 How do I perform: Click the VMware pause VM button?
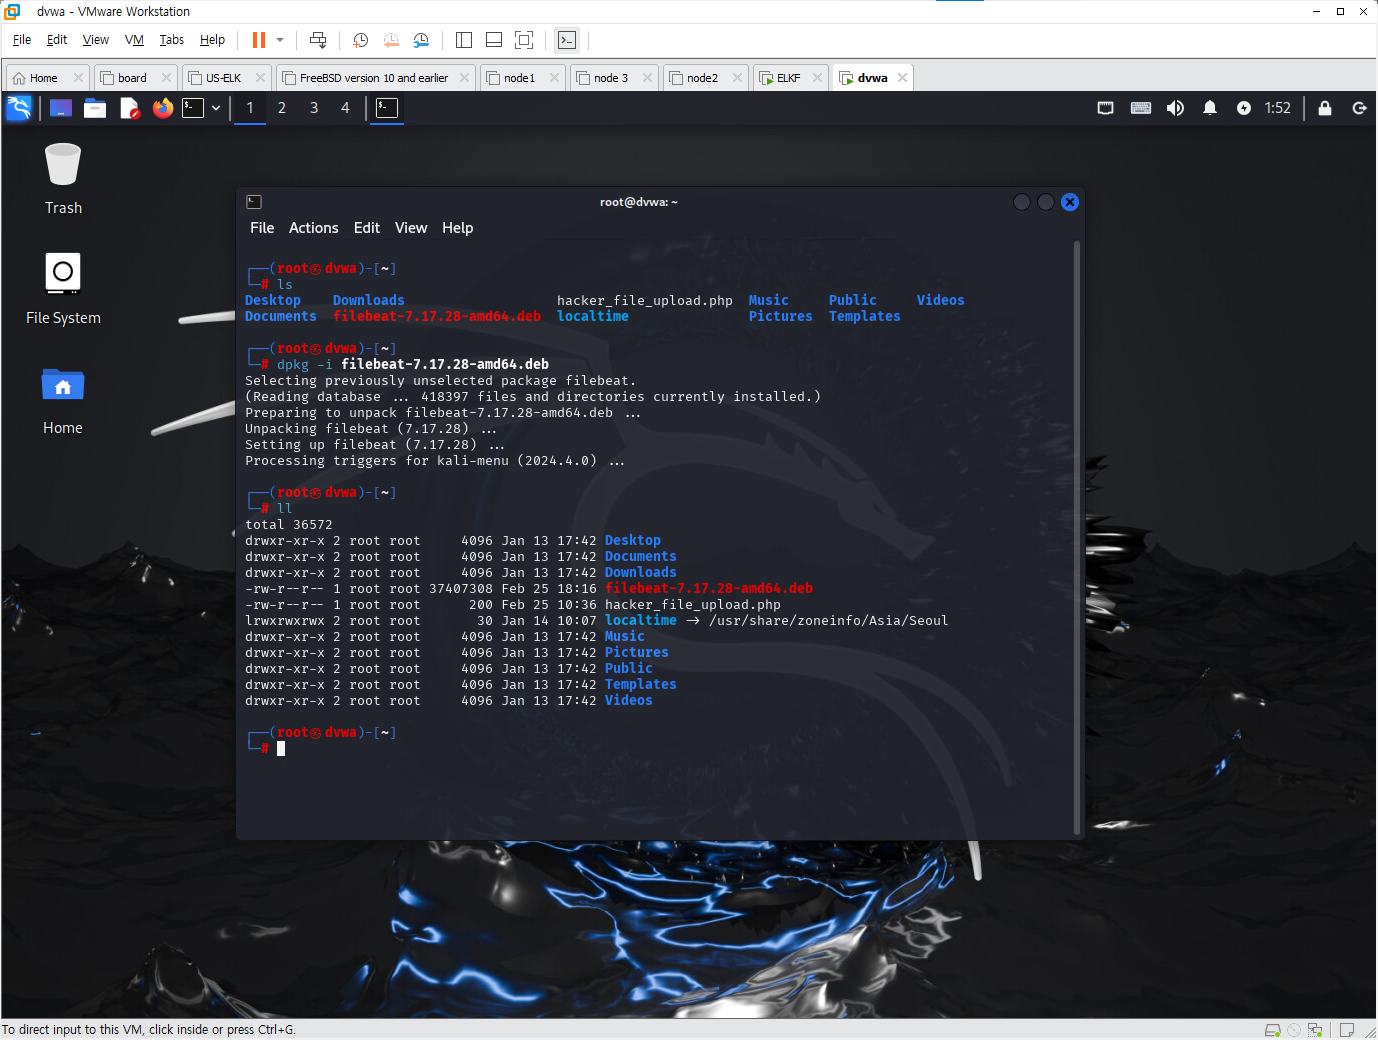point(259,40)
